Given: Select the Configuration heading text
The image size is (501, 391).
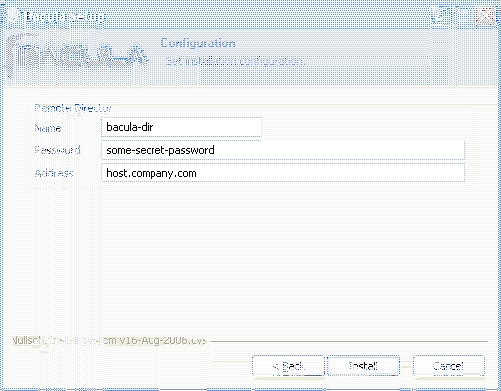Looking at the screenshot, I should (x=198, y=43).
